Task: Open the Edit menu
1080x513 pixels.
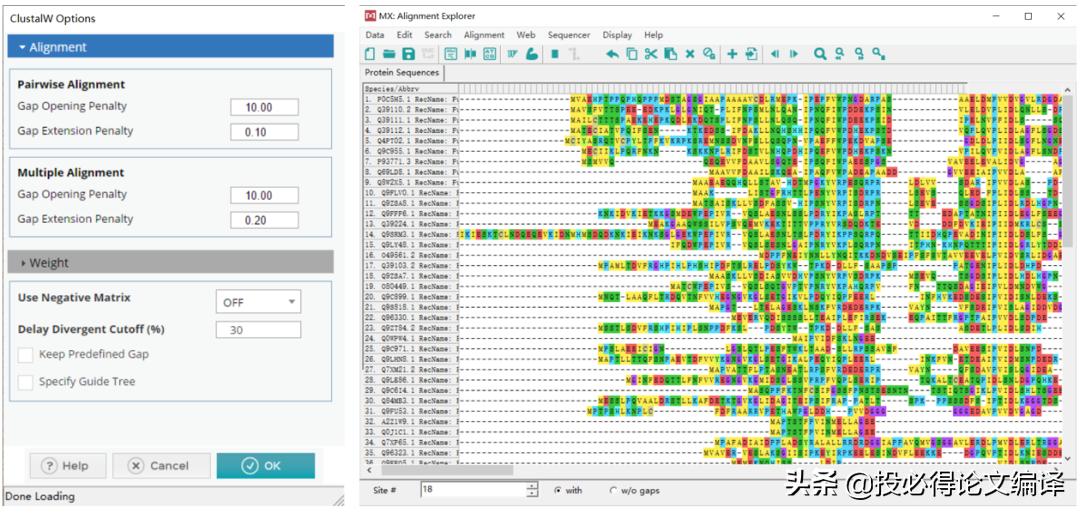Action: [404, 35]
